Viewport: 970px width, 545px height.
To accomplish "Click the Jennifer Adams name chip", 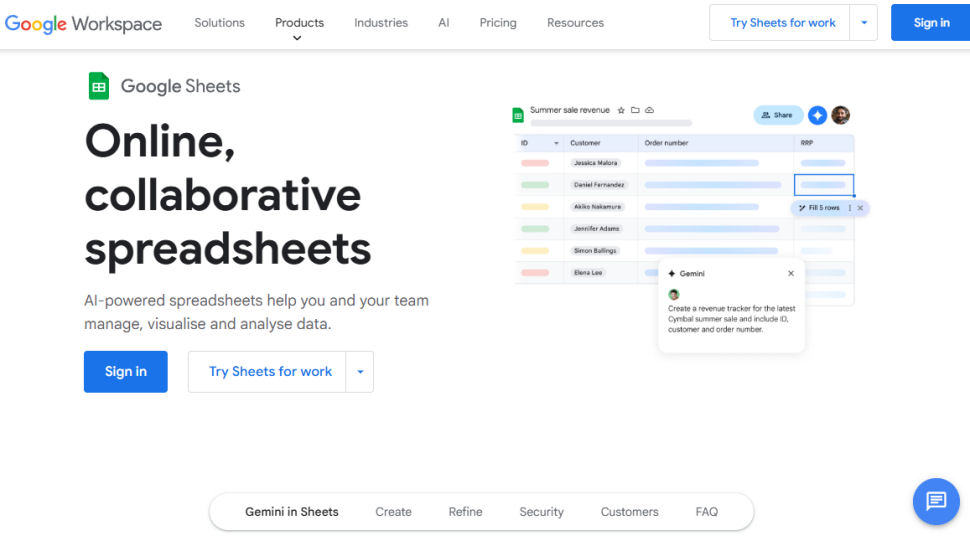I will coord(596,229).
